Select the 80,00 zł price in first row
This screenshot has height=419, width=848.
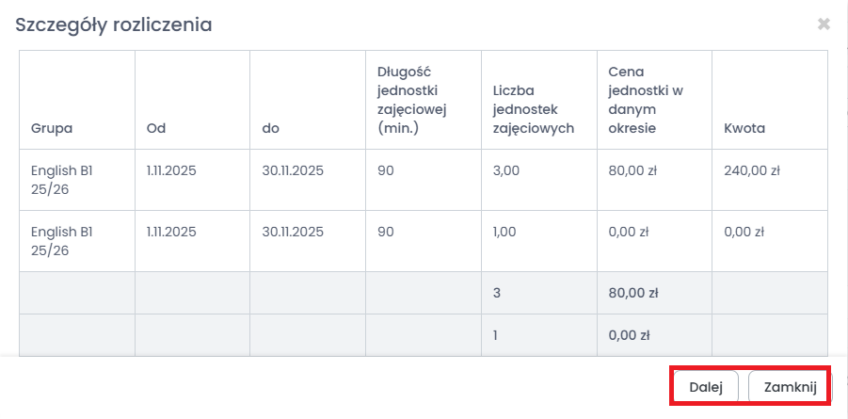pos(632,171)
